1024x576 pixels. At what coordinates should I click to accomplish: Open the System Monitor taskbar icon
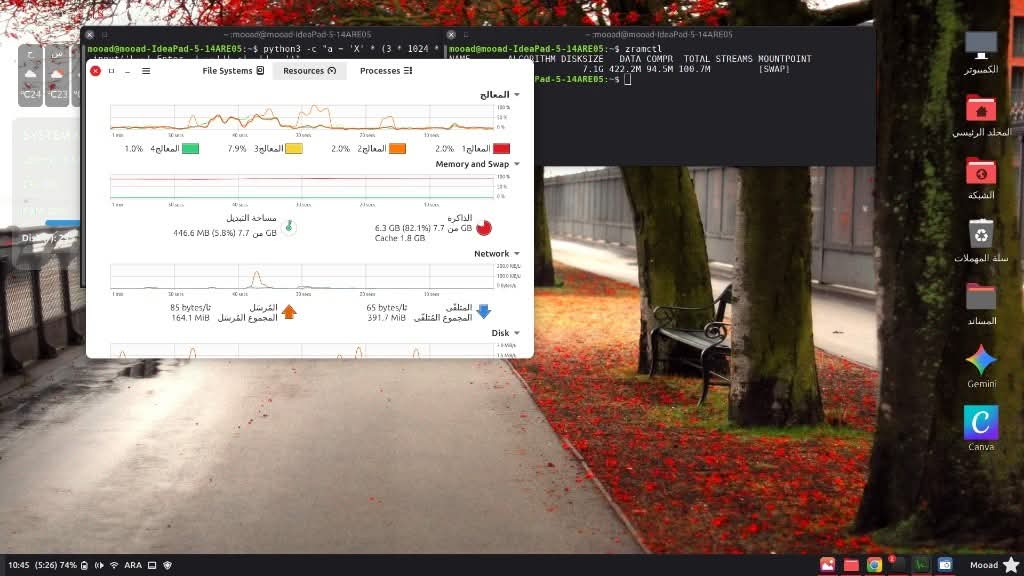point(921,565)
